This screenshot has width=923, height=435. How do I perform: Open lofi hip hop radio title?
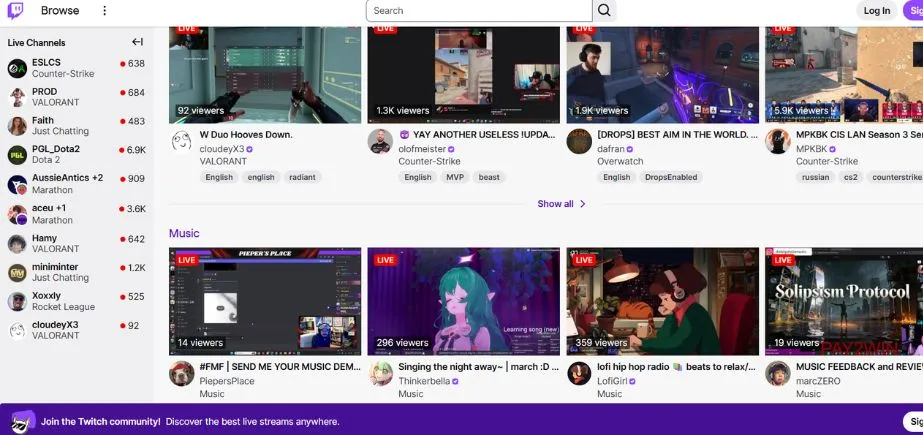click(x=677, y=367)
